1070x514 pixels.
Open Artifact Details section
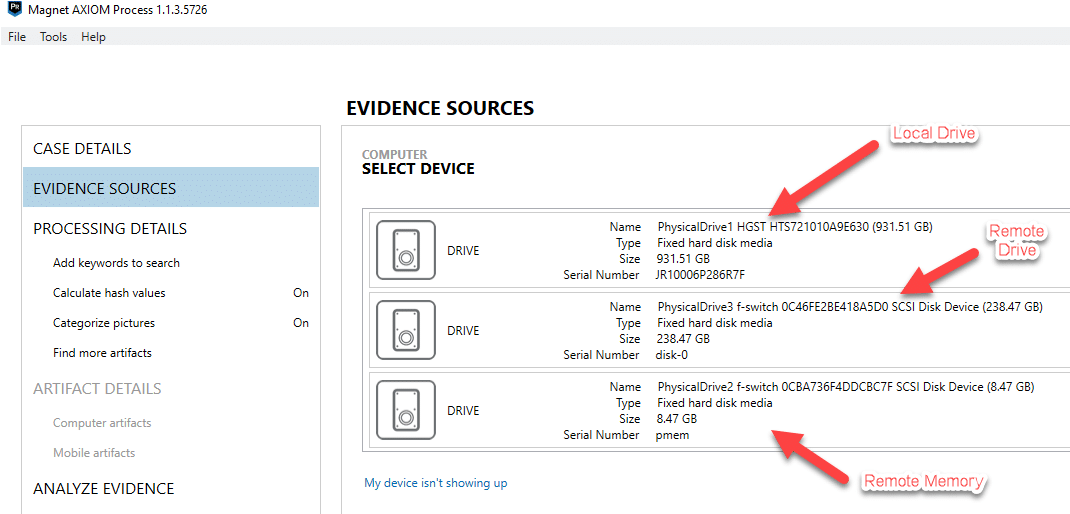pyautogui.click(x=98, y=388)
